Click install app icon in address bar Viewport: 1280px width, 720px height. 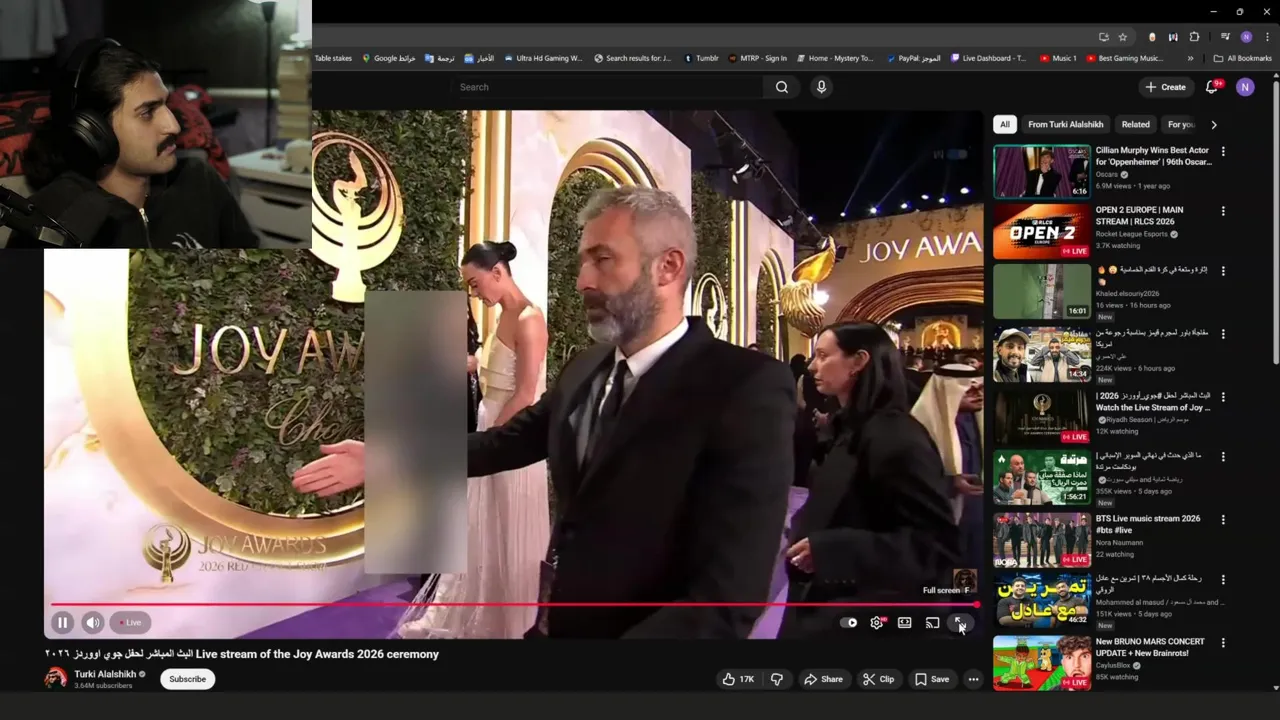click(1104, 37)
